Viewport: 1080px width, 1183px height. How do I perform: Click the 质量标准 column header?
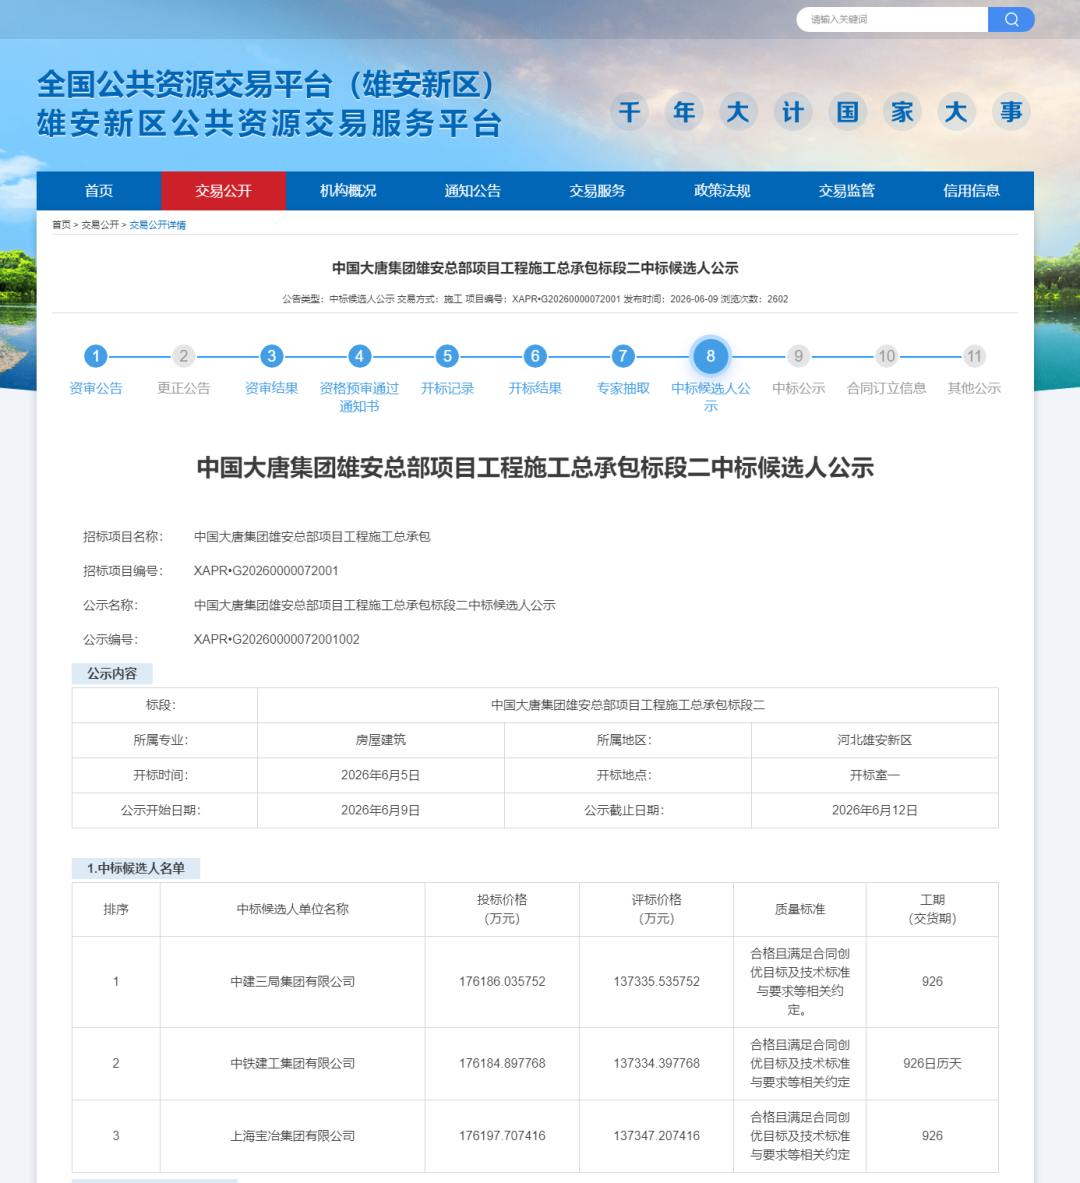(x=800, y=909)
